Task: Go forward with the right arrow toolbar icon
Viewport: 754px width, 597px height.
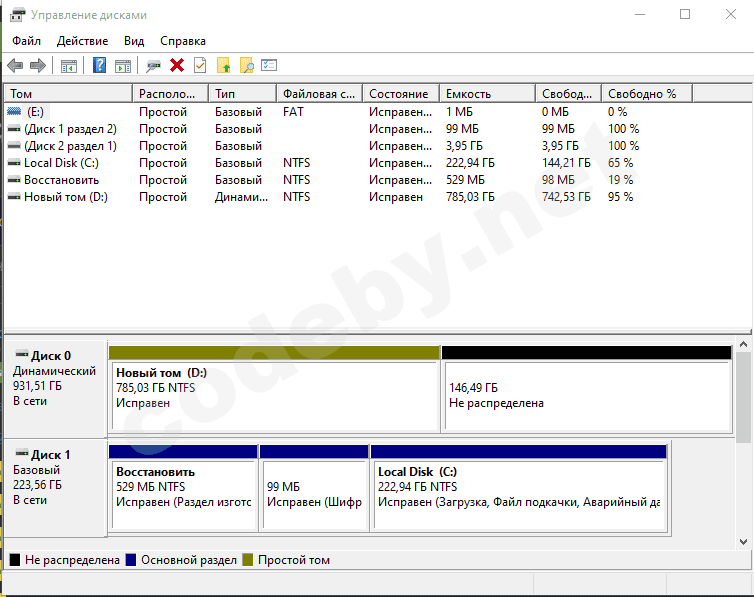Action: (38, 65)
